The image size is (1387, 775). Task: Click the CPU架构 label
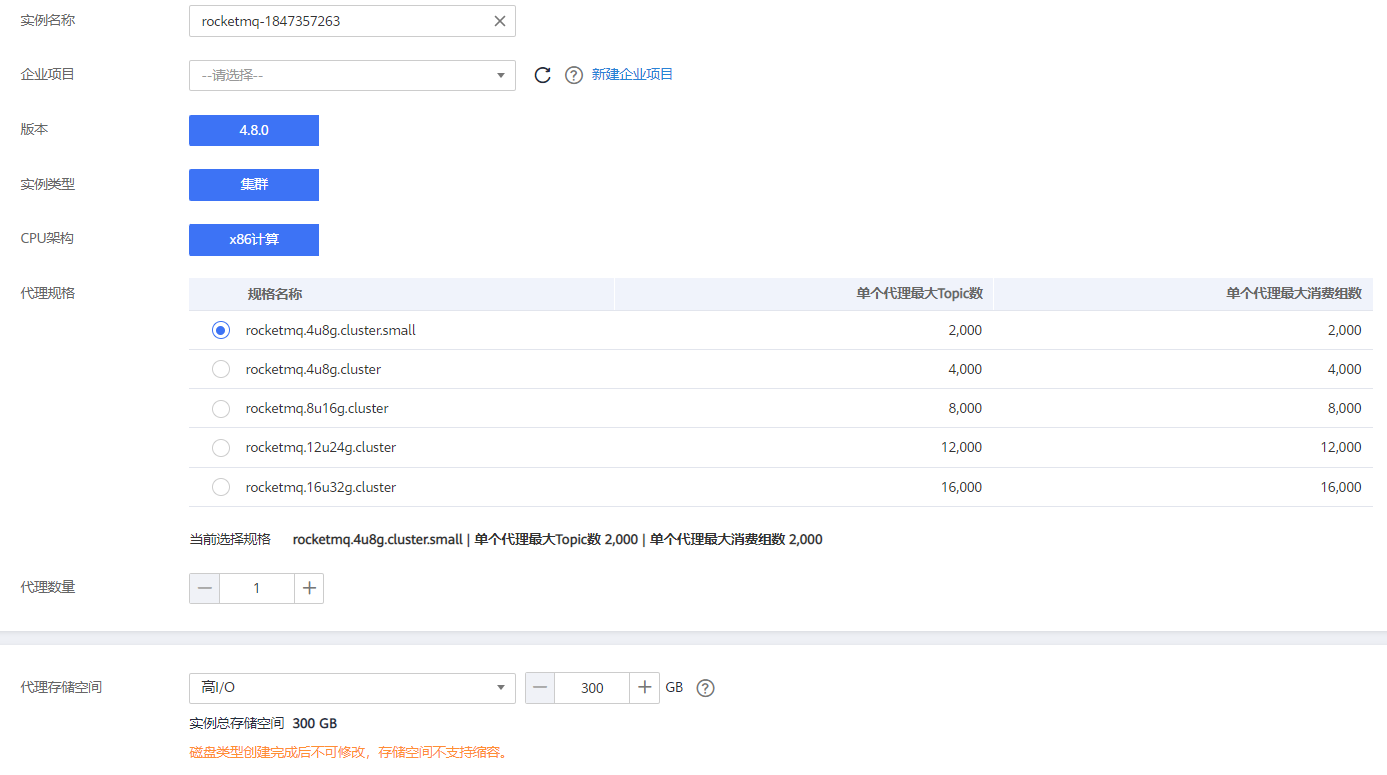(47, 238)
